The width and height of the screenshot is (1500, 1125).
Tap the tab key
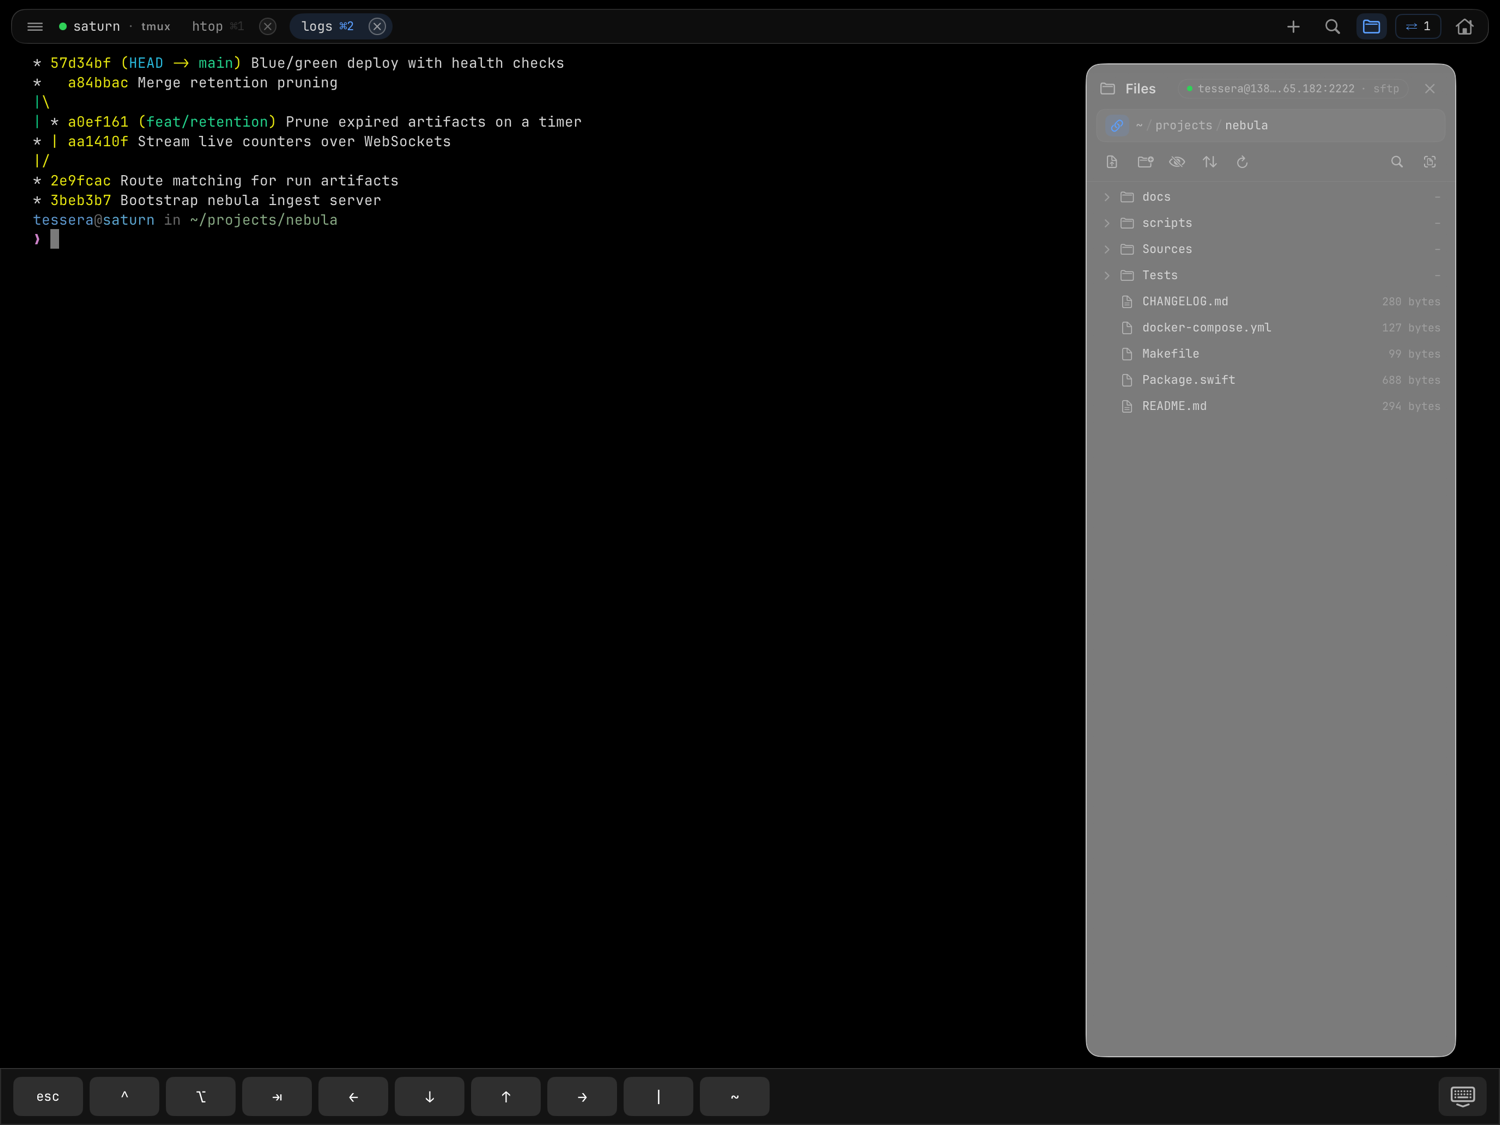[277, 1097]
